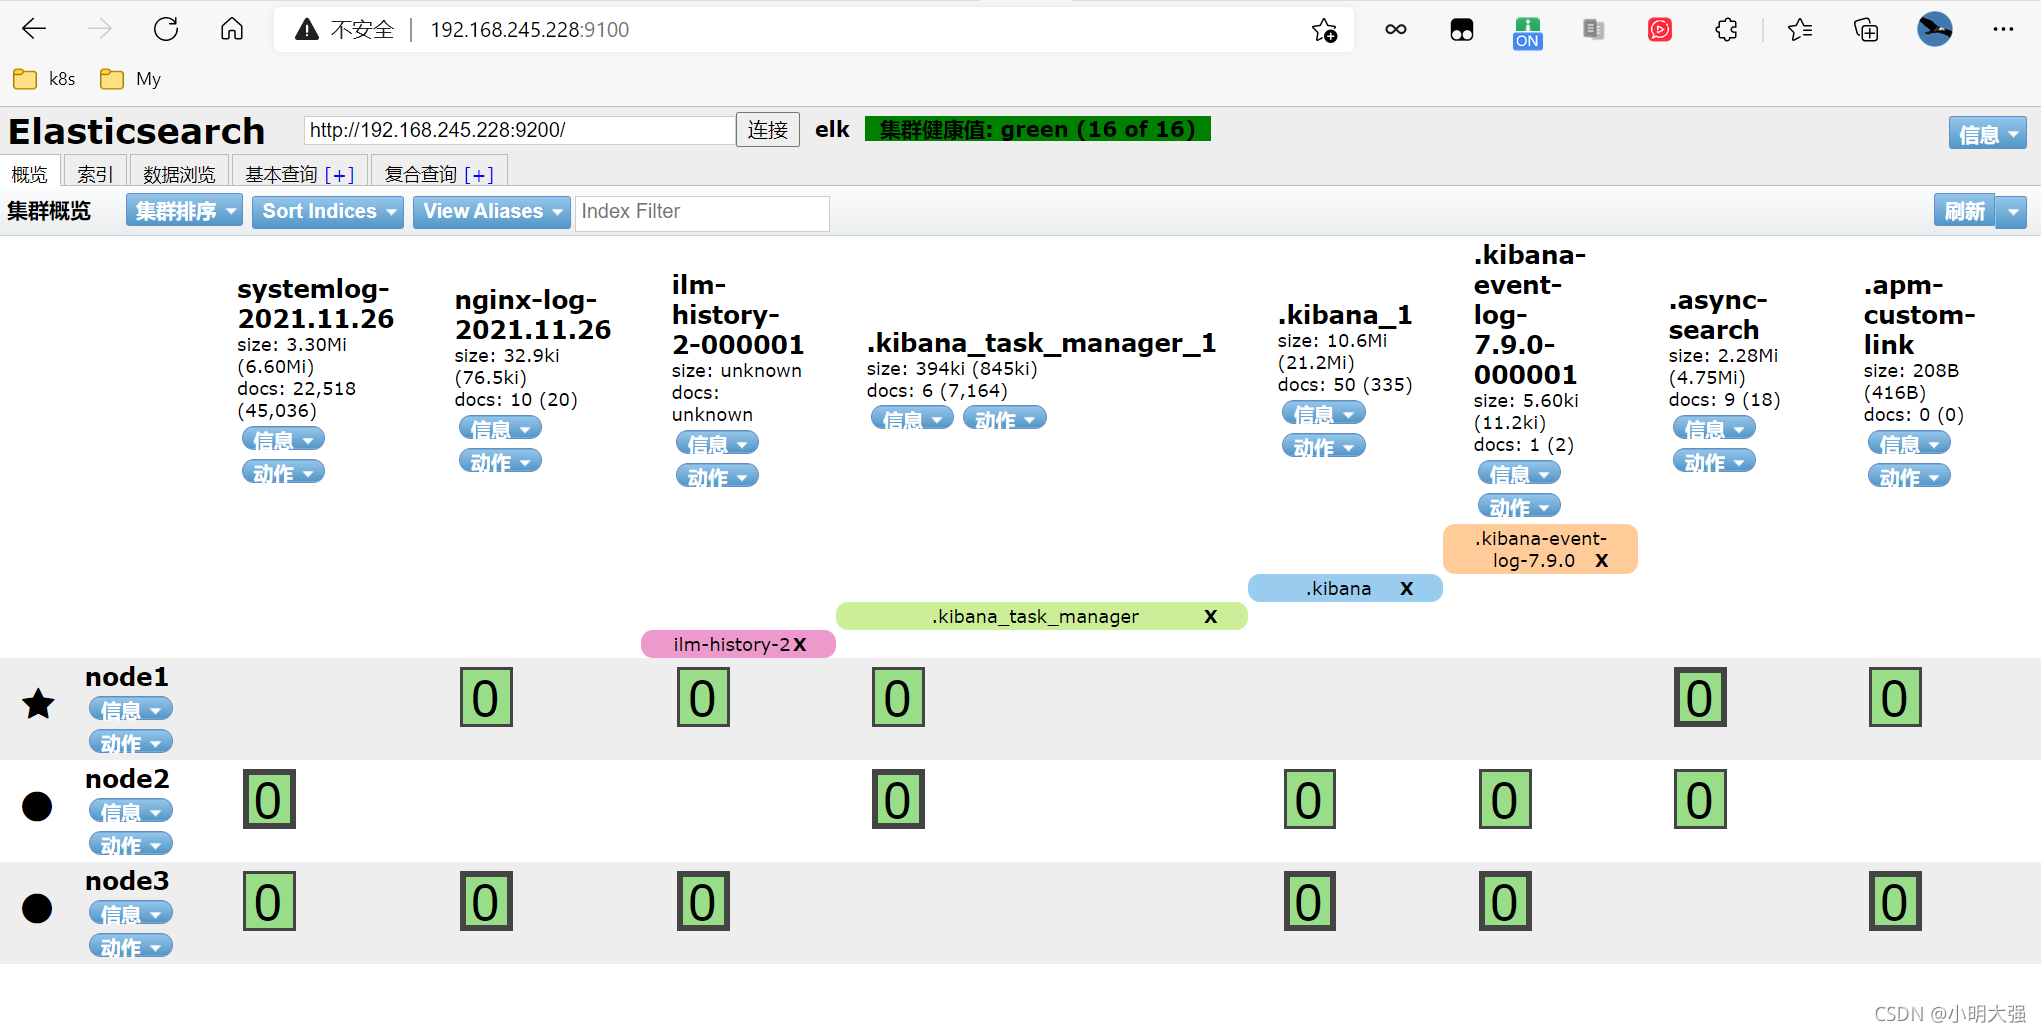Open the browser extensions puzzle icon
Screen dimensions: 2041x1032
click(1726, 30)
